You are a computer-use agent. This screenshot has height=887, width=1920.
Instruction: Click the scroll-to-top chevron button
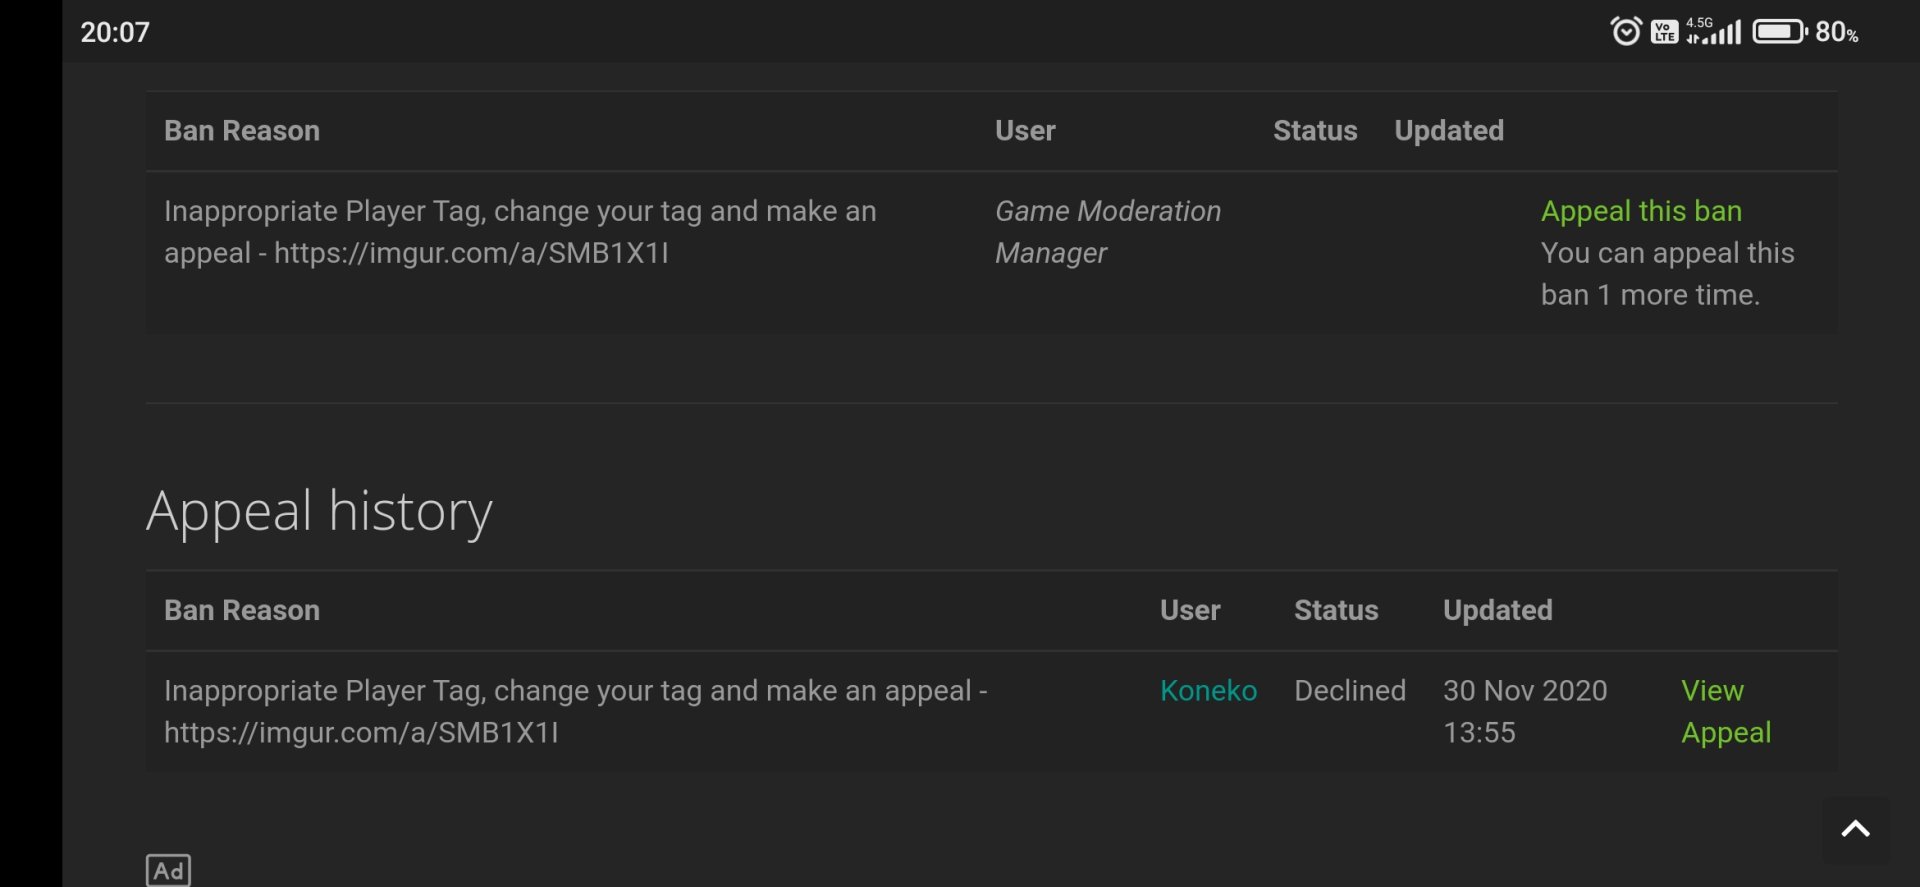point(1855,829)
